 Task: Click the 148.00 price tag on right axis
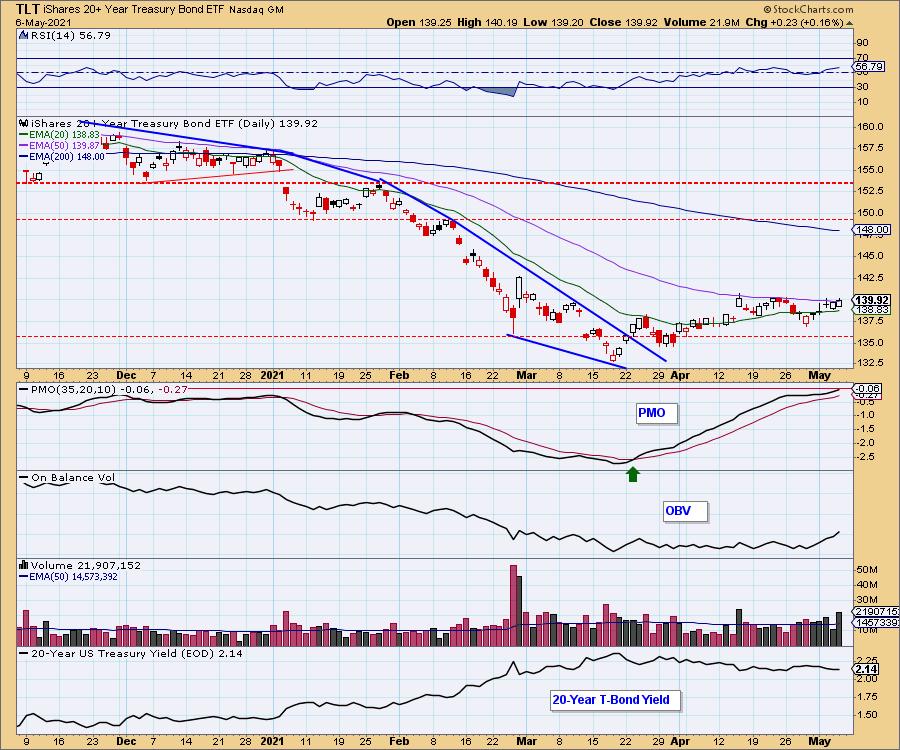click(872, 230)
